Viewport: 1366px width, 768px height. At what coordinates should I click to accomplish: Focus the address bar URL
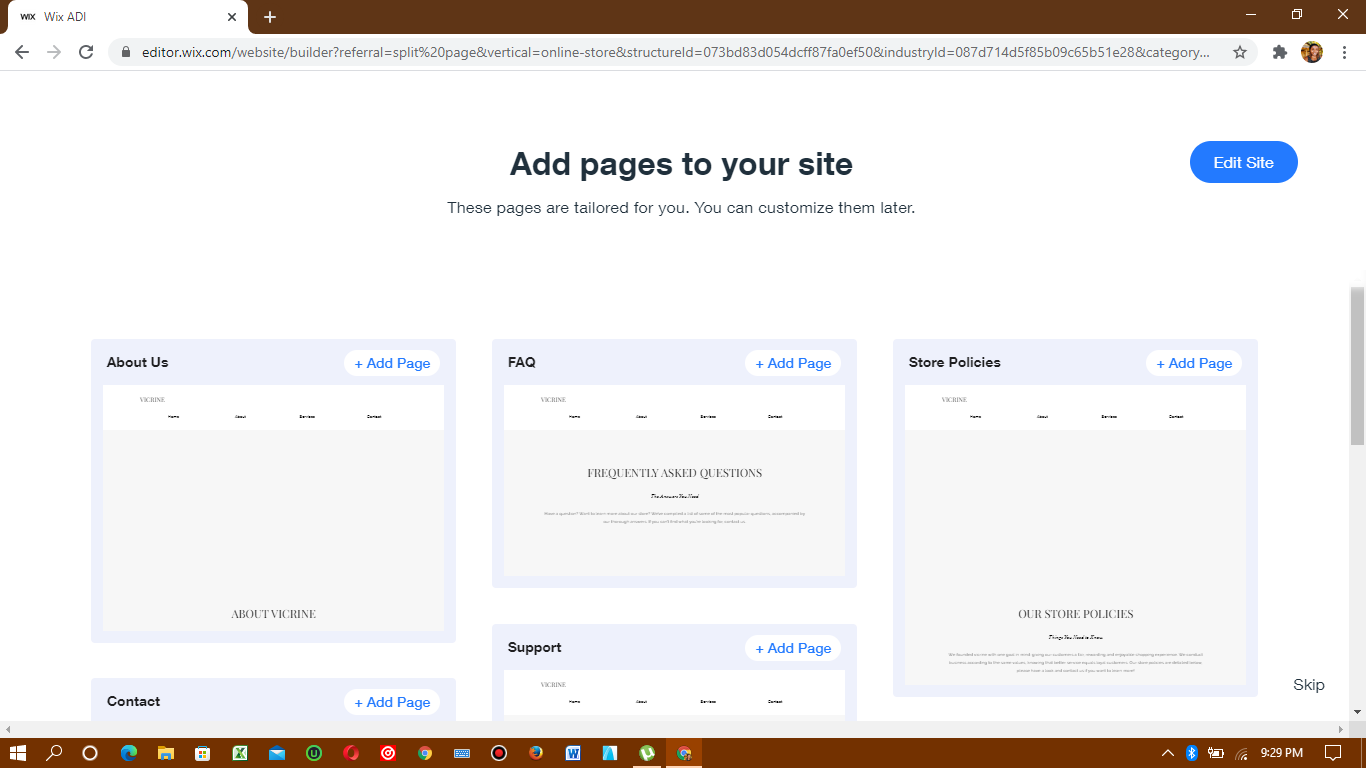coord(675,52)
